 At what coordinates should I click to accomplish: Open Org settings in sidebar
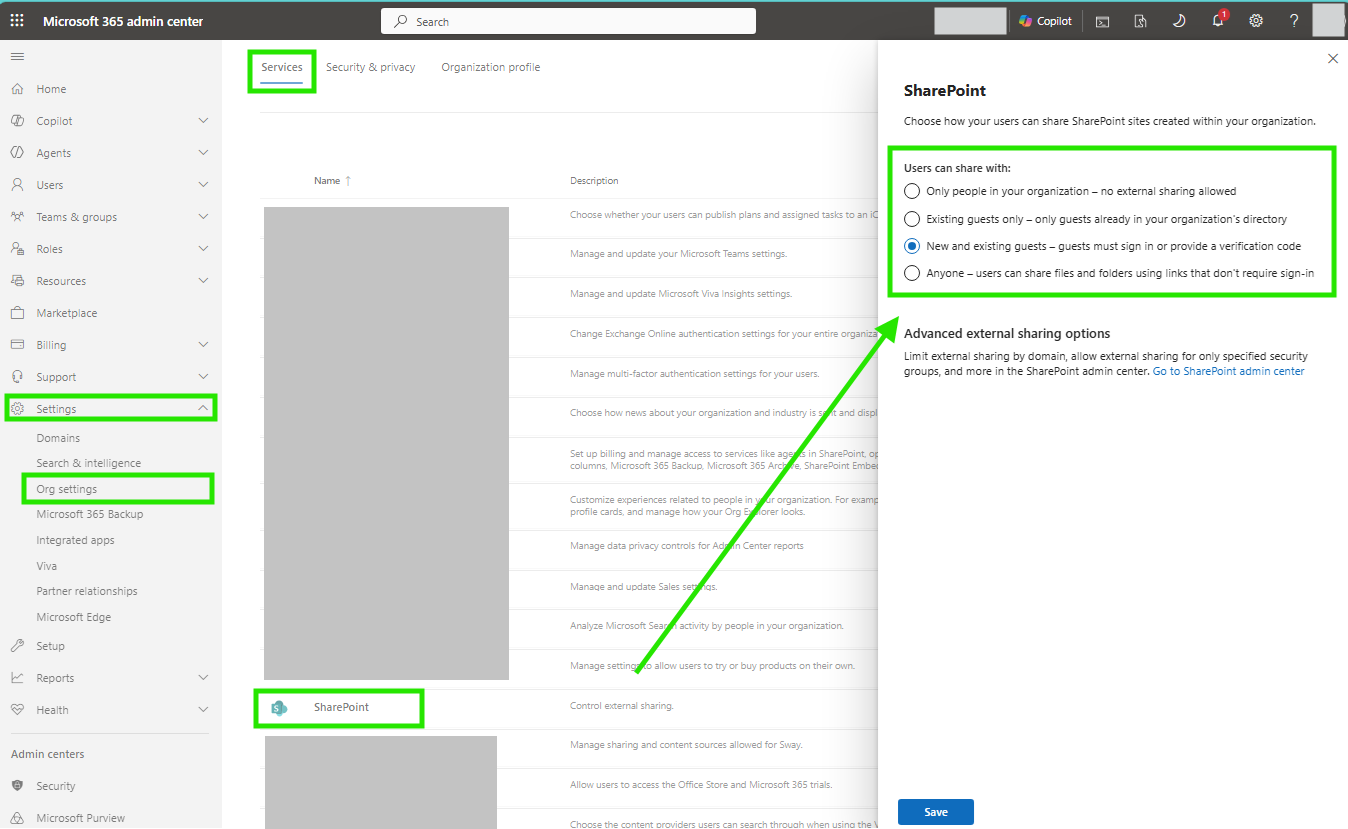pos(67,489)
